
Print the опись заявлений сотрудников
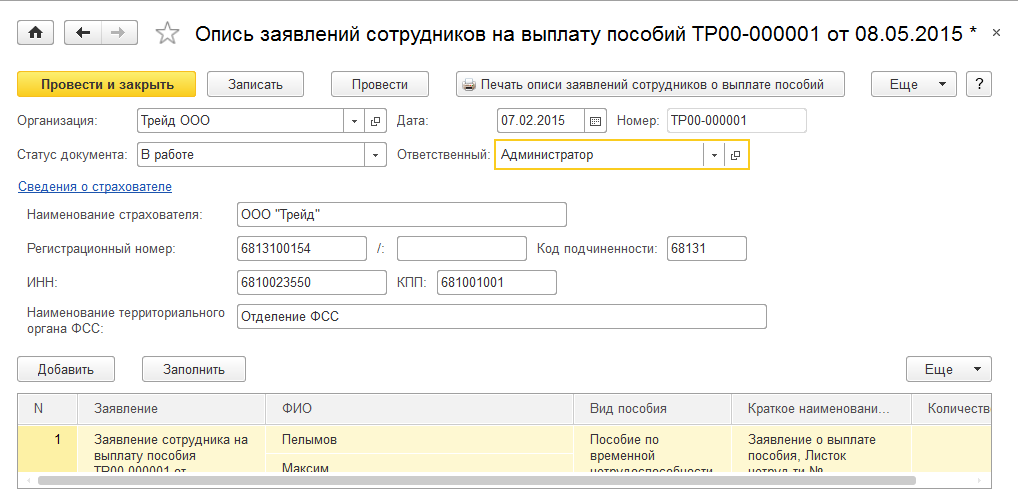coord(650,84)
